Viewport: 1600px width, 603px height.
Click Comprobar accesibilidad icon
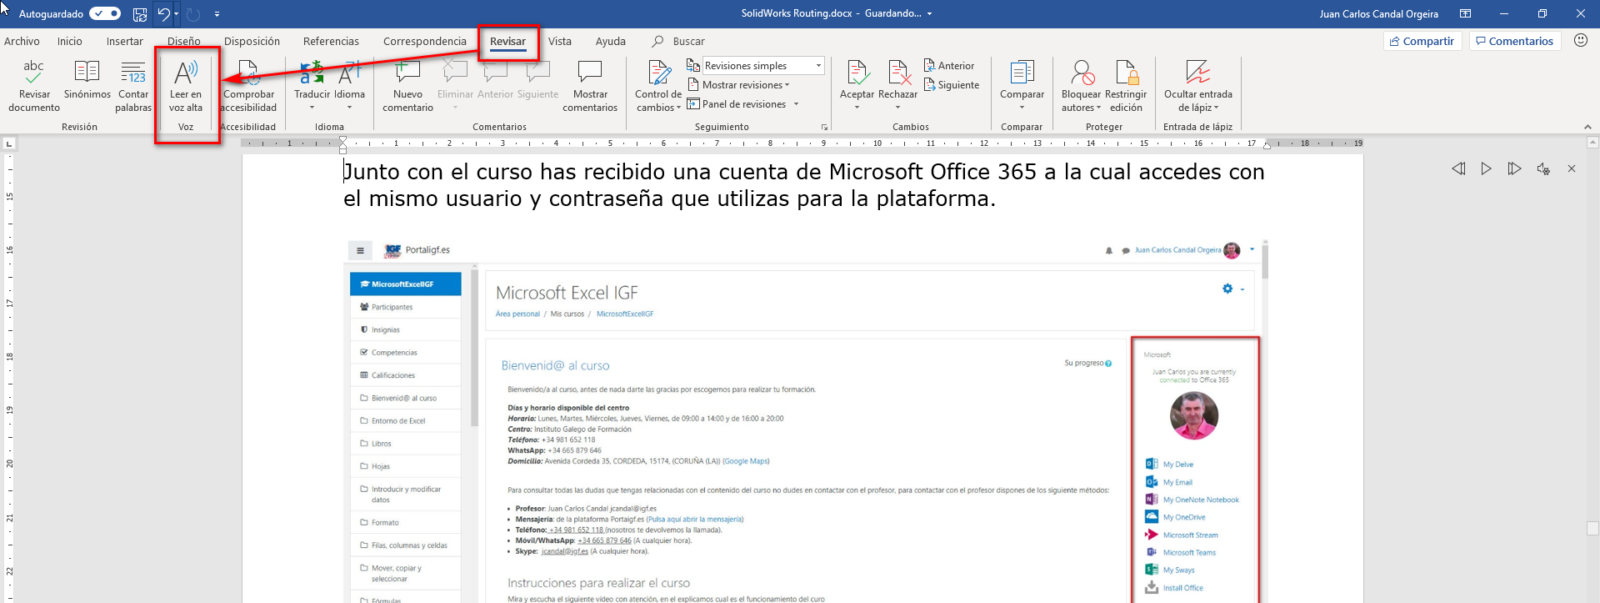pos(248,73)
